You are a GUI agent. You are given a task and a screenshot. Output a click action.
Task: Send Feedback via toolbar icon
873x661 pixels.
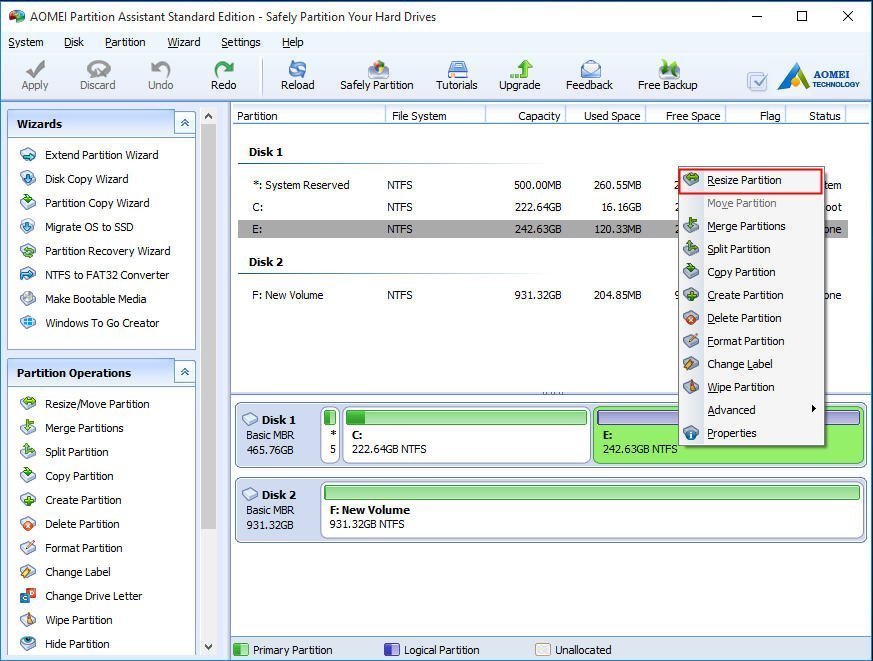[589, 75]
